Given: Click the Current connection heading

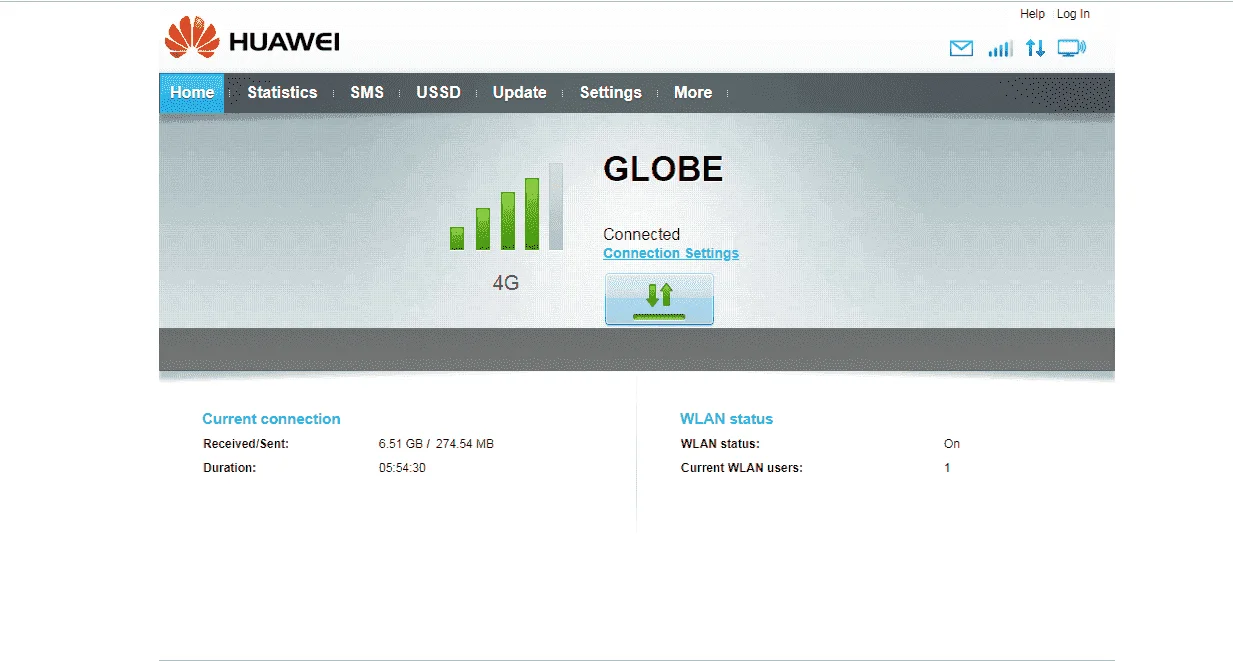Looking at the screenshot, I should coord(271,419).
